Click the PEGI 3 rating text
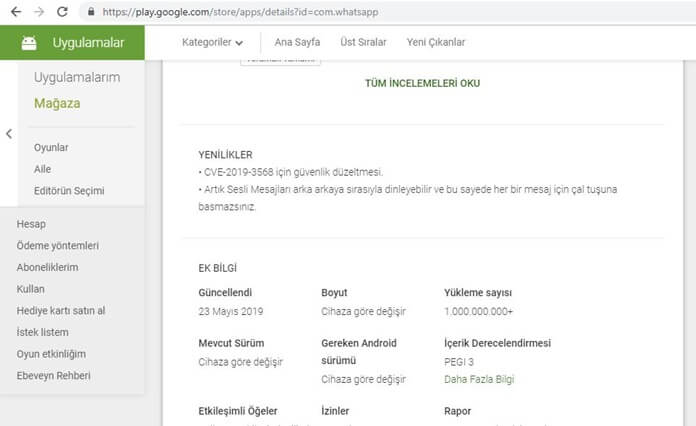The image size is (696, 426). (459, 362)
